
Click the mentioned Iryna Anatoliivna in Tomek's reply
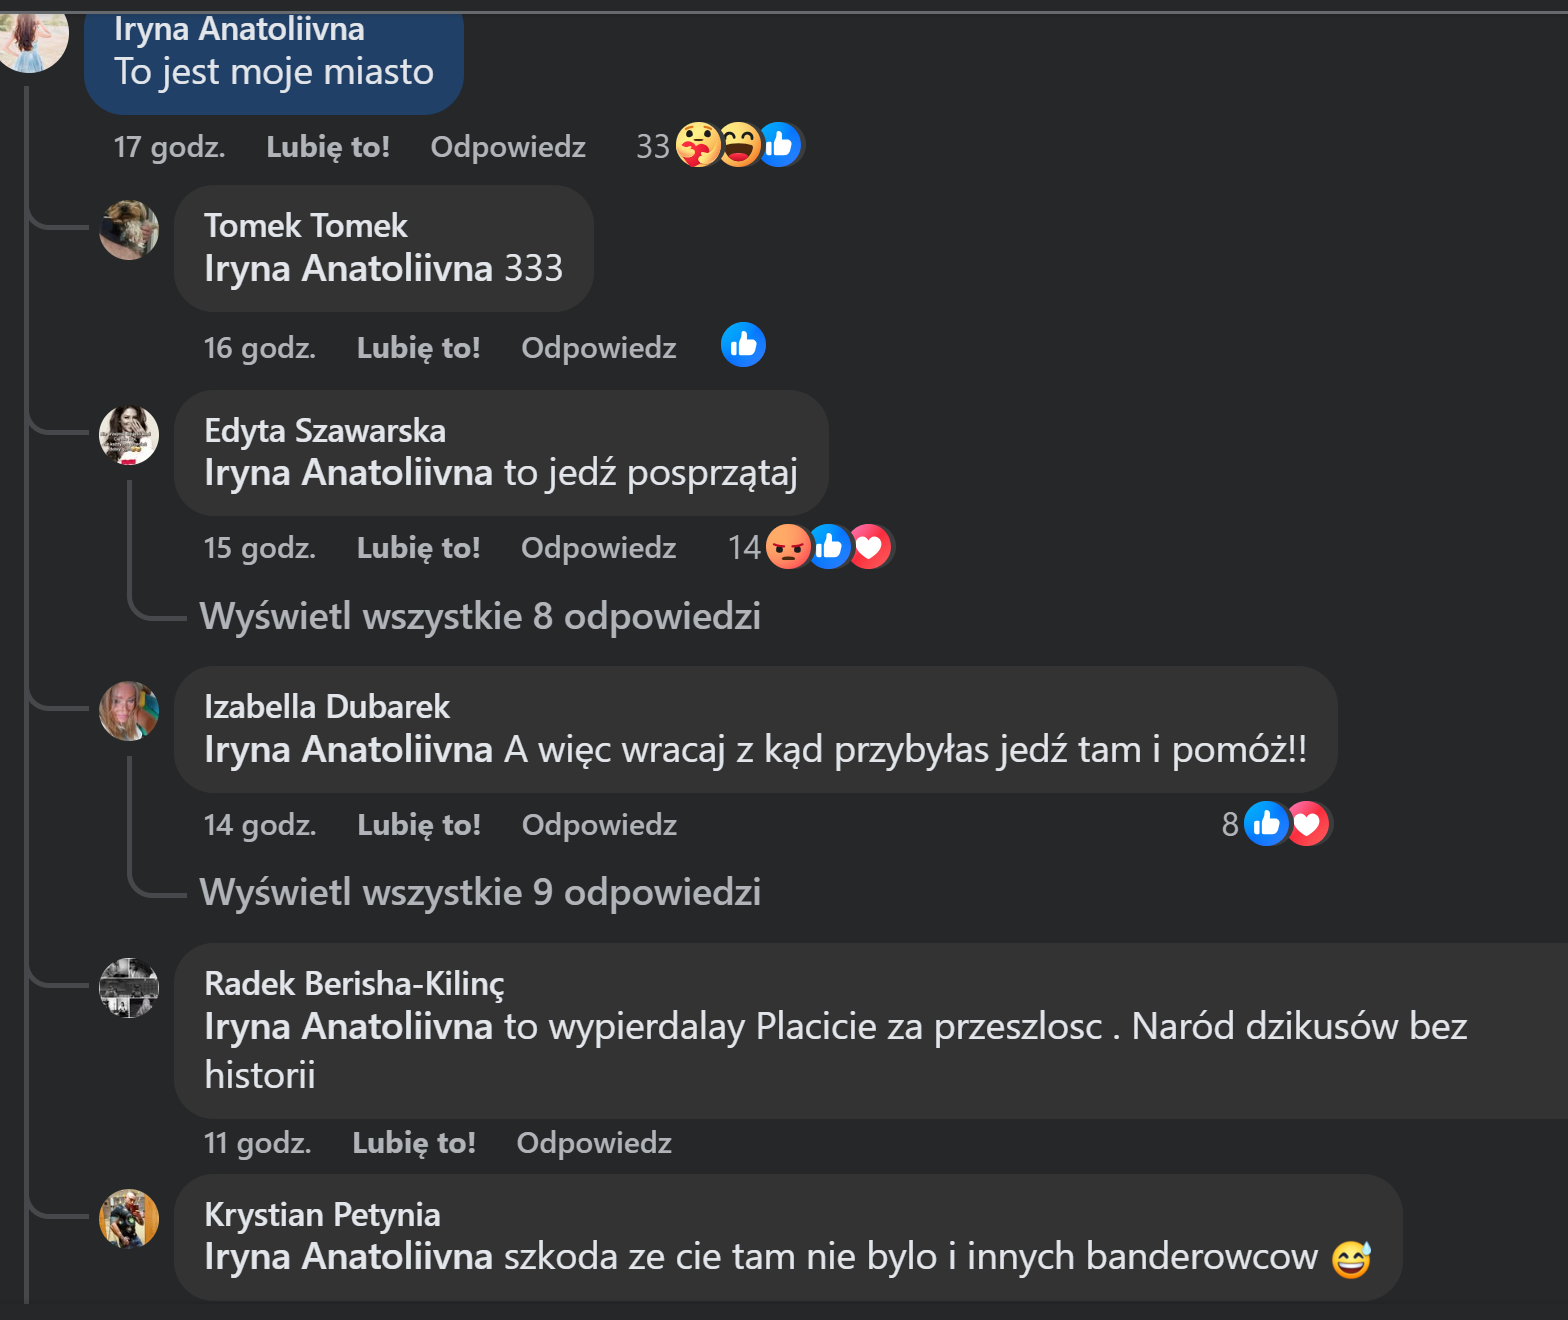point(348,269)
